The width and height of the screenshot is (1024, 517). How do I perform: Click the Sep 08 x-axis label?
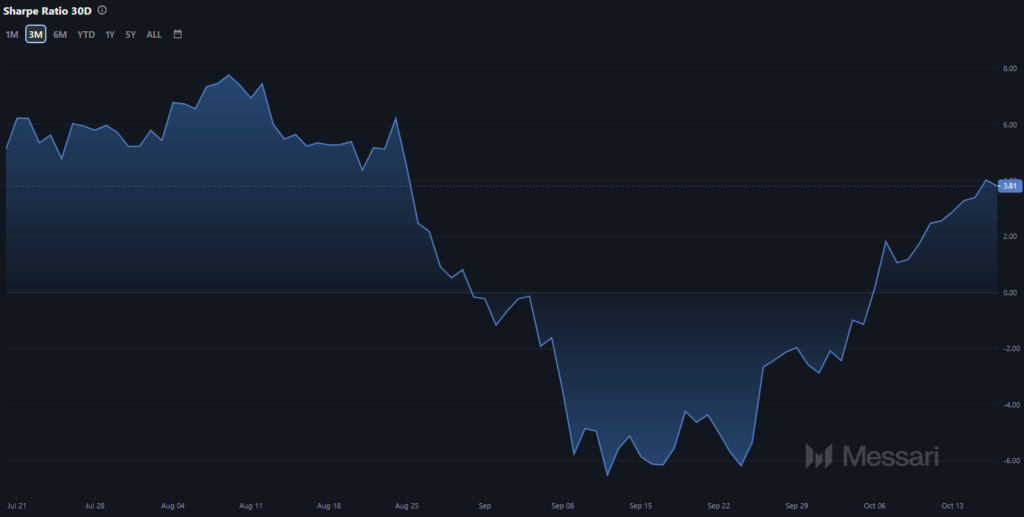pyautogui.click(x=562, y=506)
